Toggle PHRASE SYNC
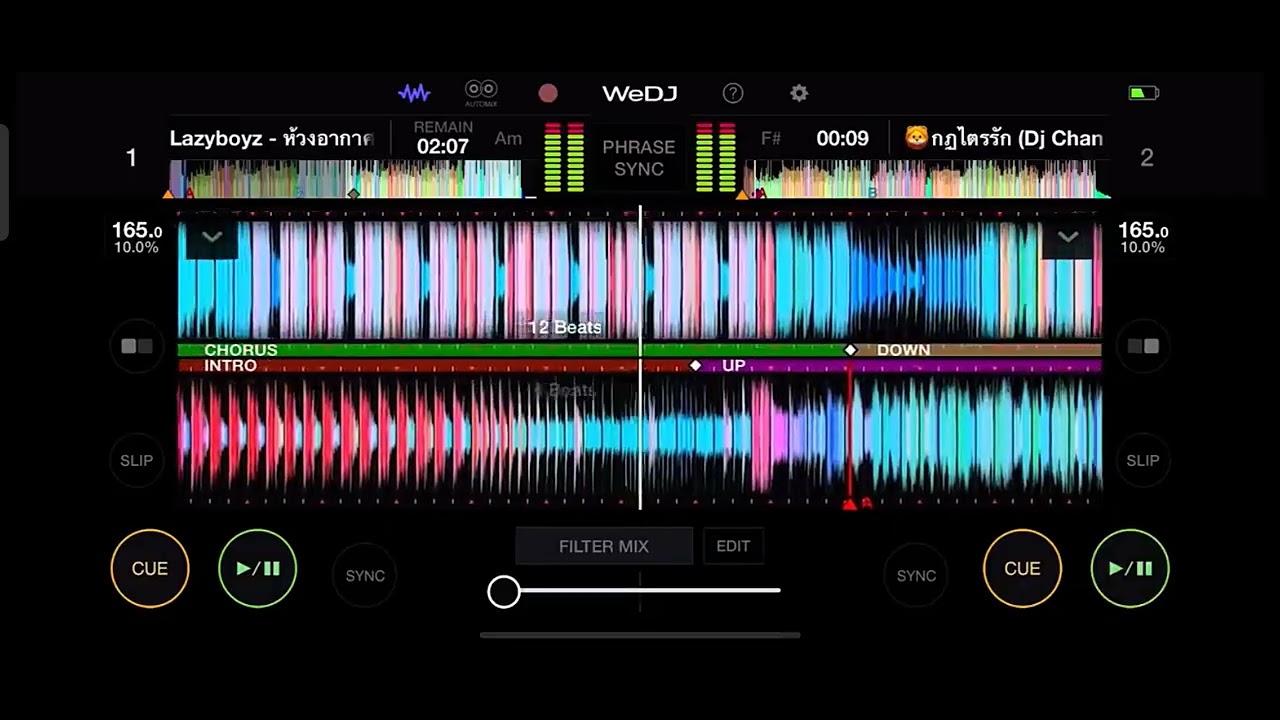 639,158
